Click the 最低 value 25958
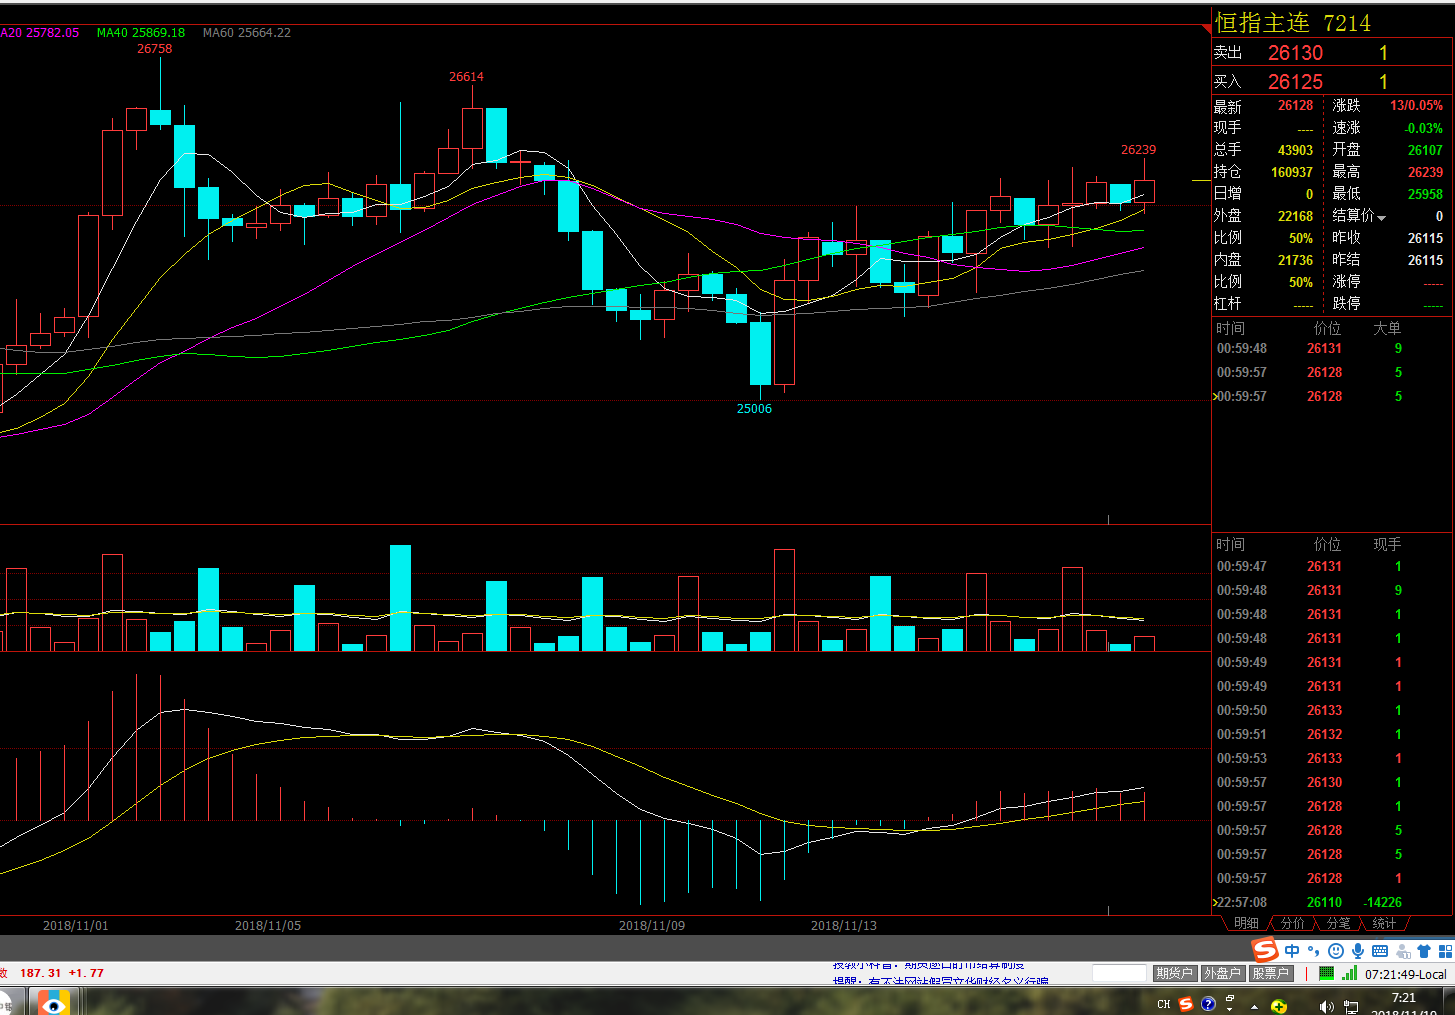Image resolution: width=1455 pixels, height=1015 pixels. pyautogui.click(x=1425, y=194)
